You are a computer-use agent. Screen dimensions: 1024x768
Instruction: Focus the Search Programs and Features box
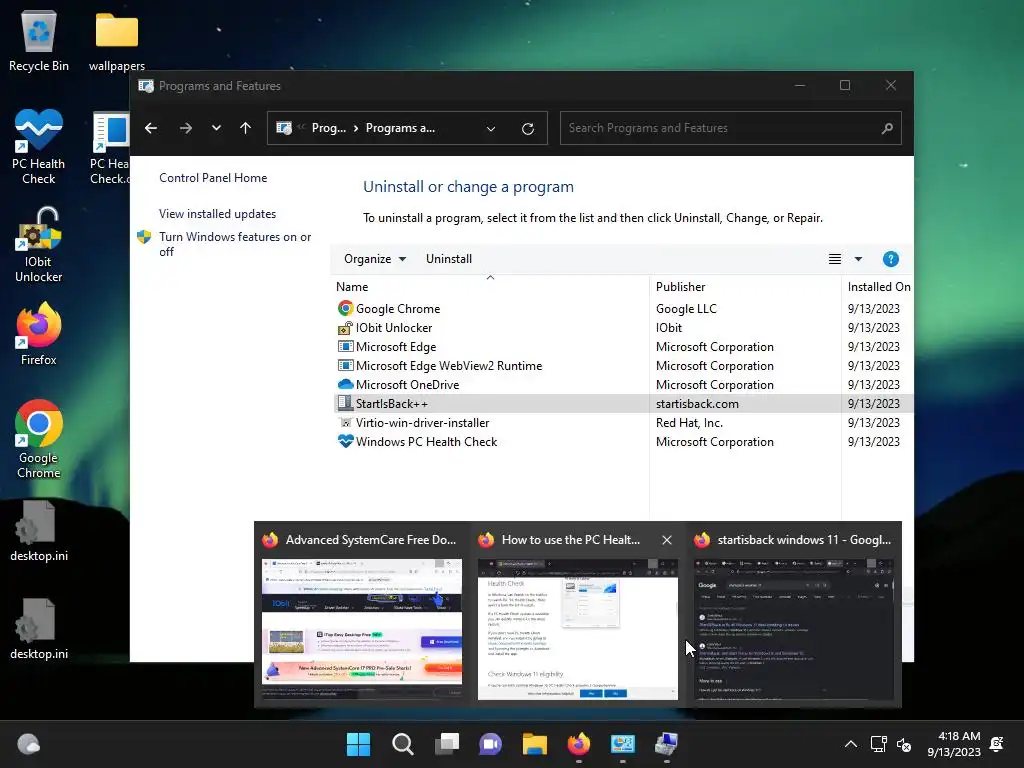pyautogui.click(x=730, y=128)
